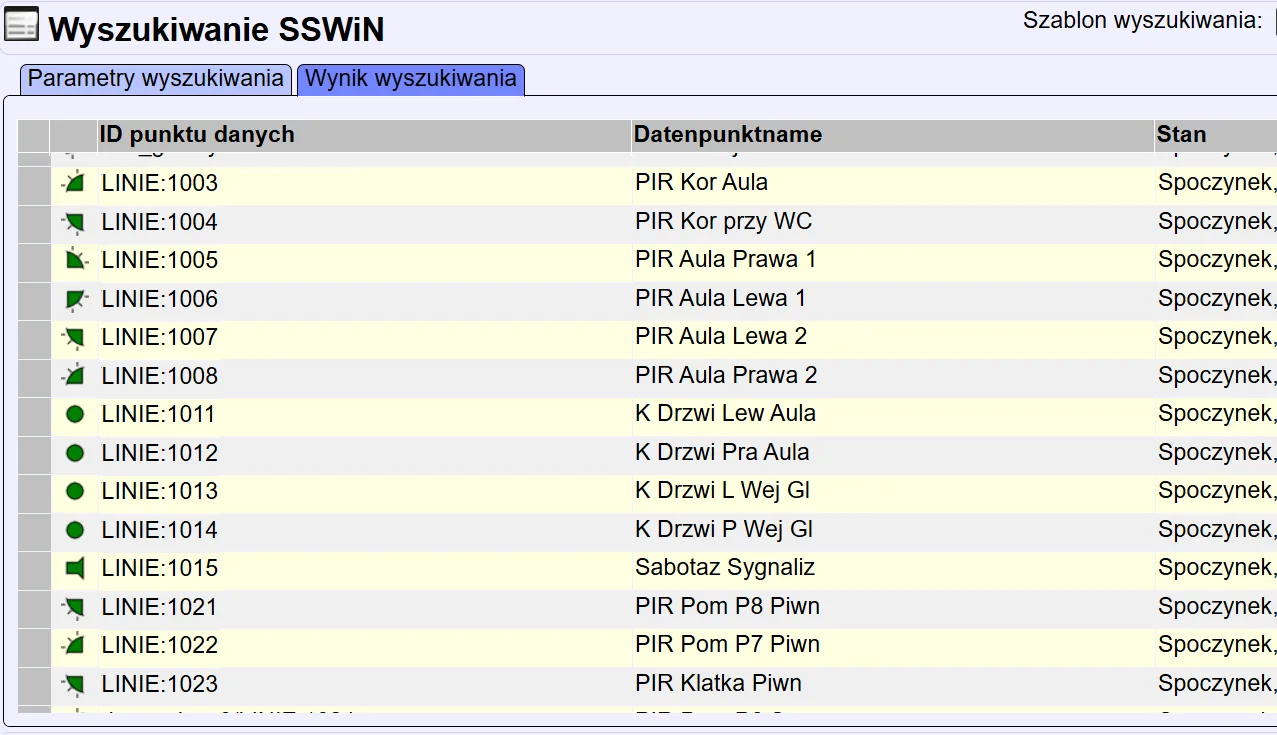Switch to the Wynik wyszukiwania tab
This screenshot has width=1277, height=735.
(x=411, y=79)
